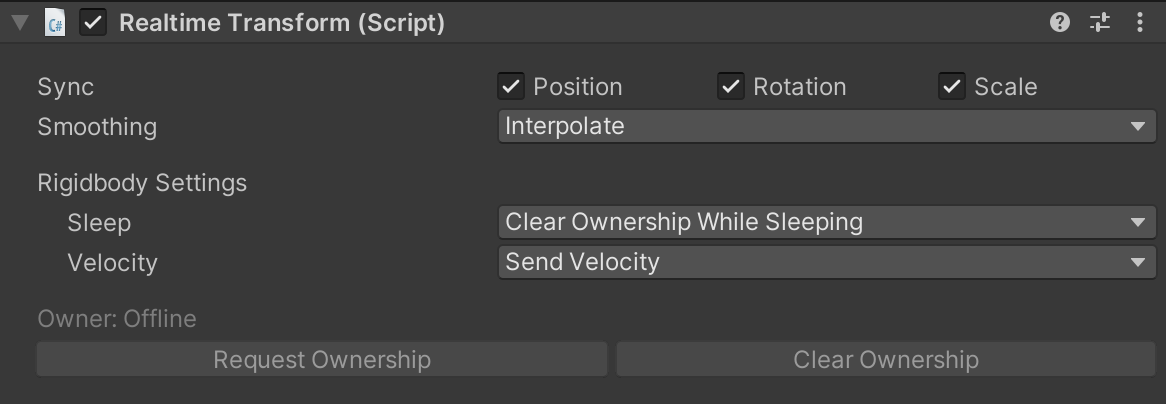Select the Smoothing property label
The width and height of the screenshot is (1166, 404).
97,127
